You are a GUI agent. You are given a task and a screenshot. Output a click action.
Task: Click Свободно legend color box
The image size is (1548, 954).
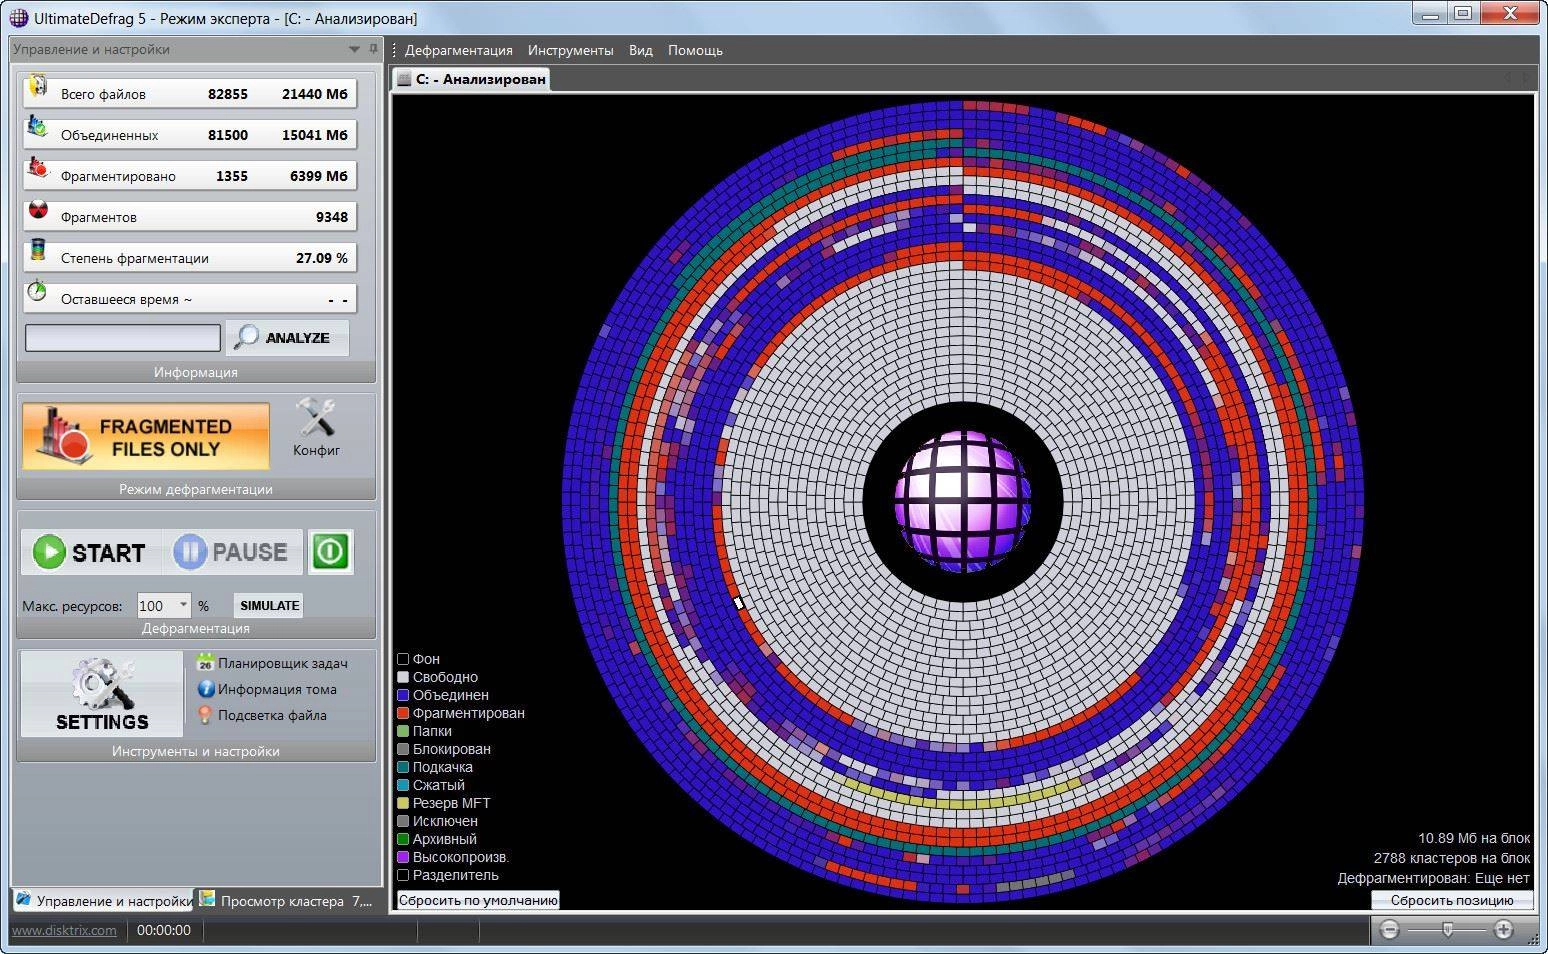(x=403, y=677)
